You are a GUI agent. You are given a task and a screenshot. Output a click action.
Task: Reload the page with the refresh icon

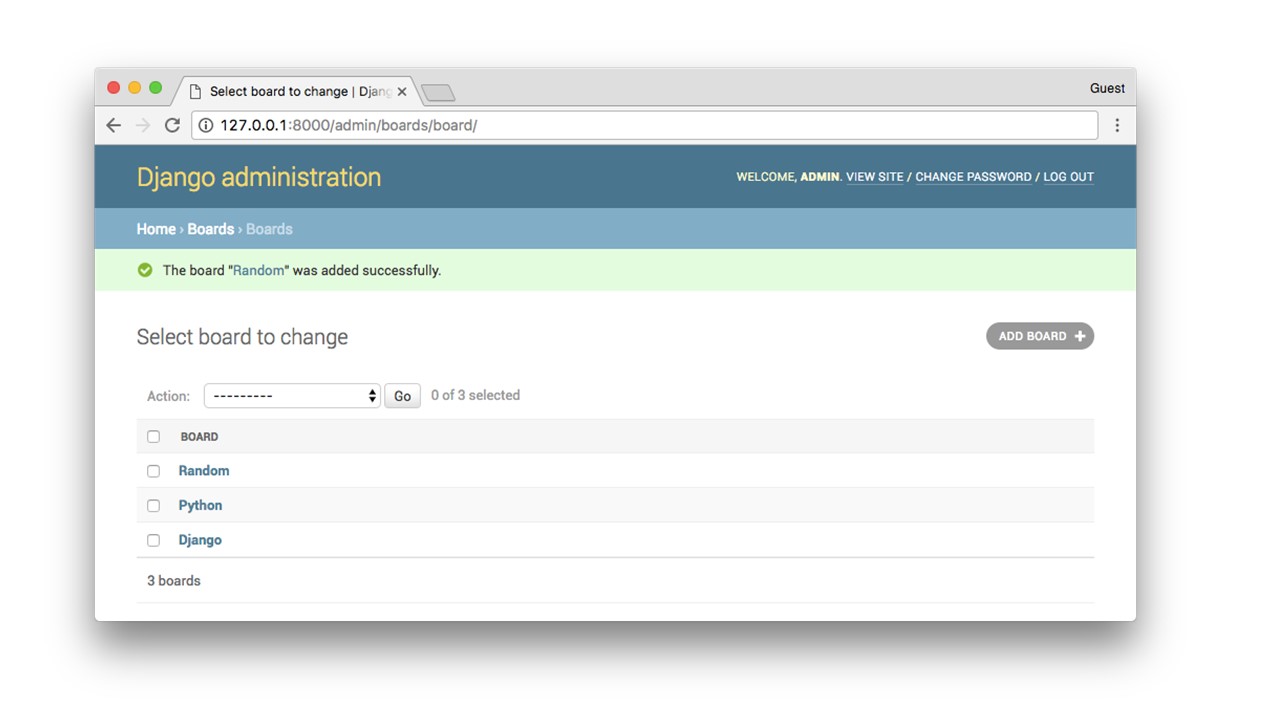pyautogui.click(x=172, y=125)
